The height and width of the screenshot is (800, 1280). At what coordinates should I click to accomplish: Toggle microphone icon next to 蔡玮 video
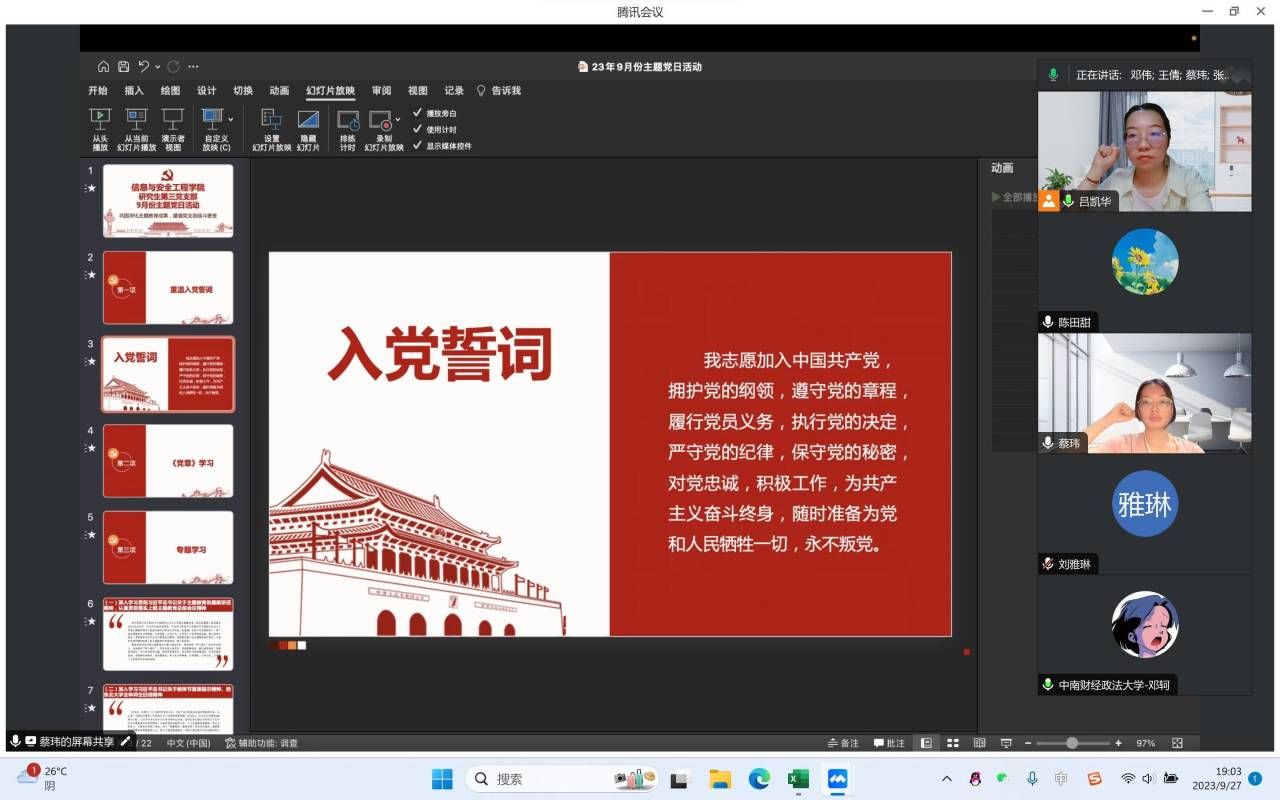pos(1048,443)
